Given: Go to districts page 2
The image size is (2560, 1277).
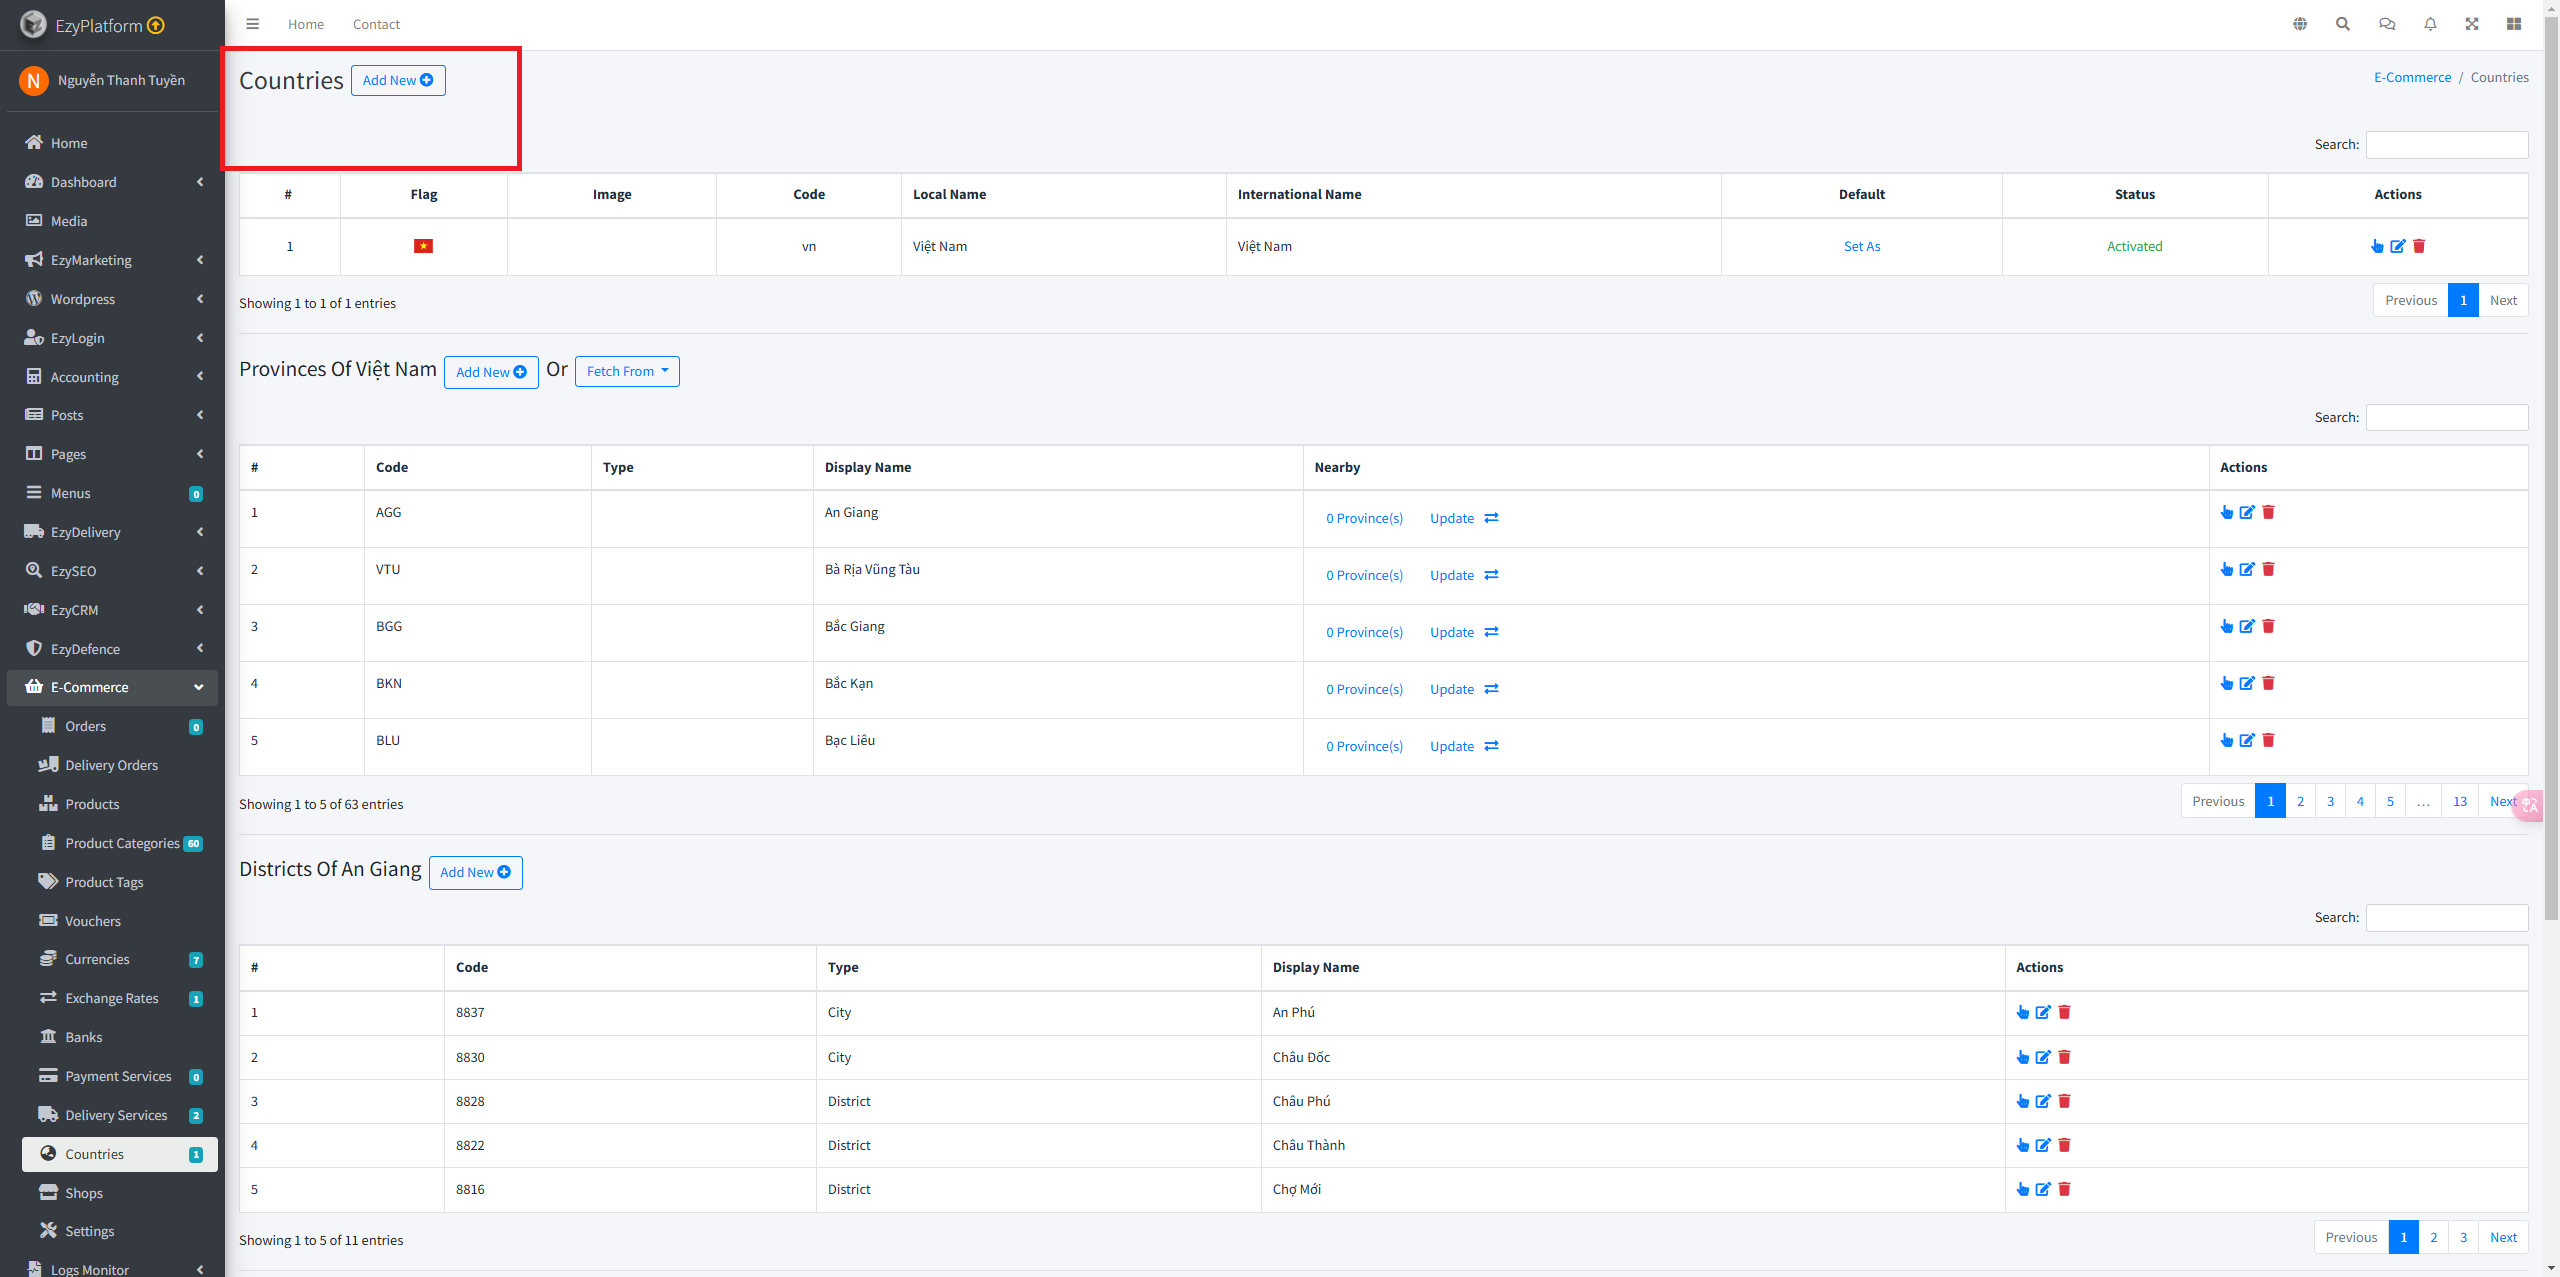Looking at the screenshot, I should coord(2434,1237).
